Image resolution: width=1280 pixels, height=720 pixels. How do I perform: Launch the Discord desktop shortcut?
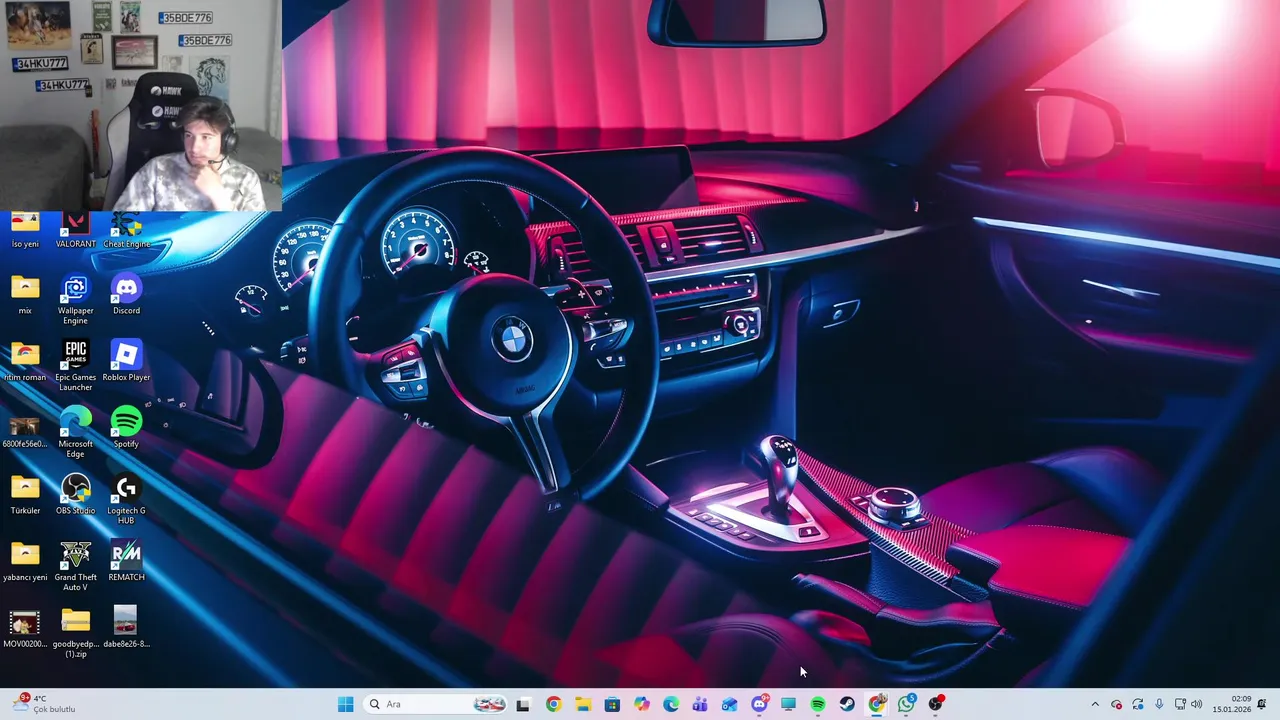(x=126, y=295)
